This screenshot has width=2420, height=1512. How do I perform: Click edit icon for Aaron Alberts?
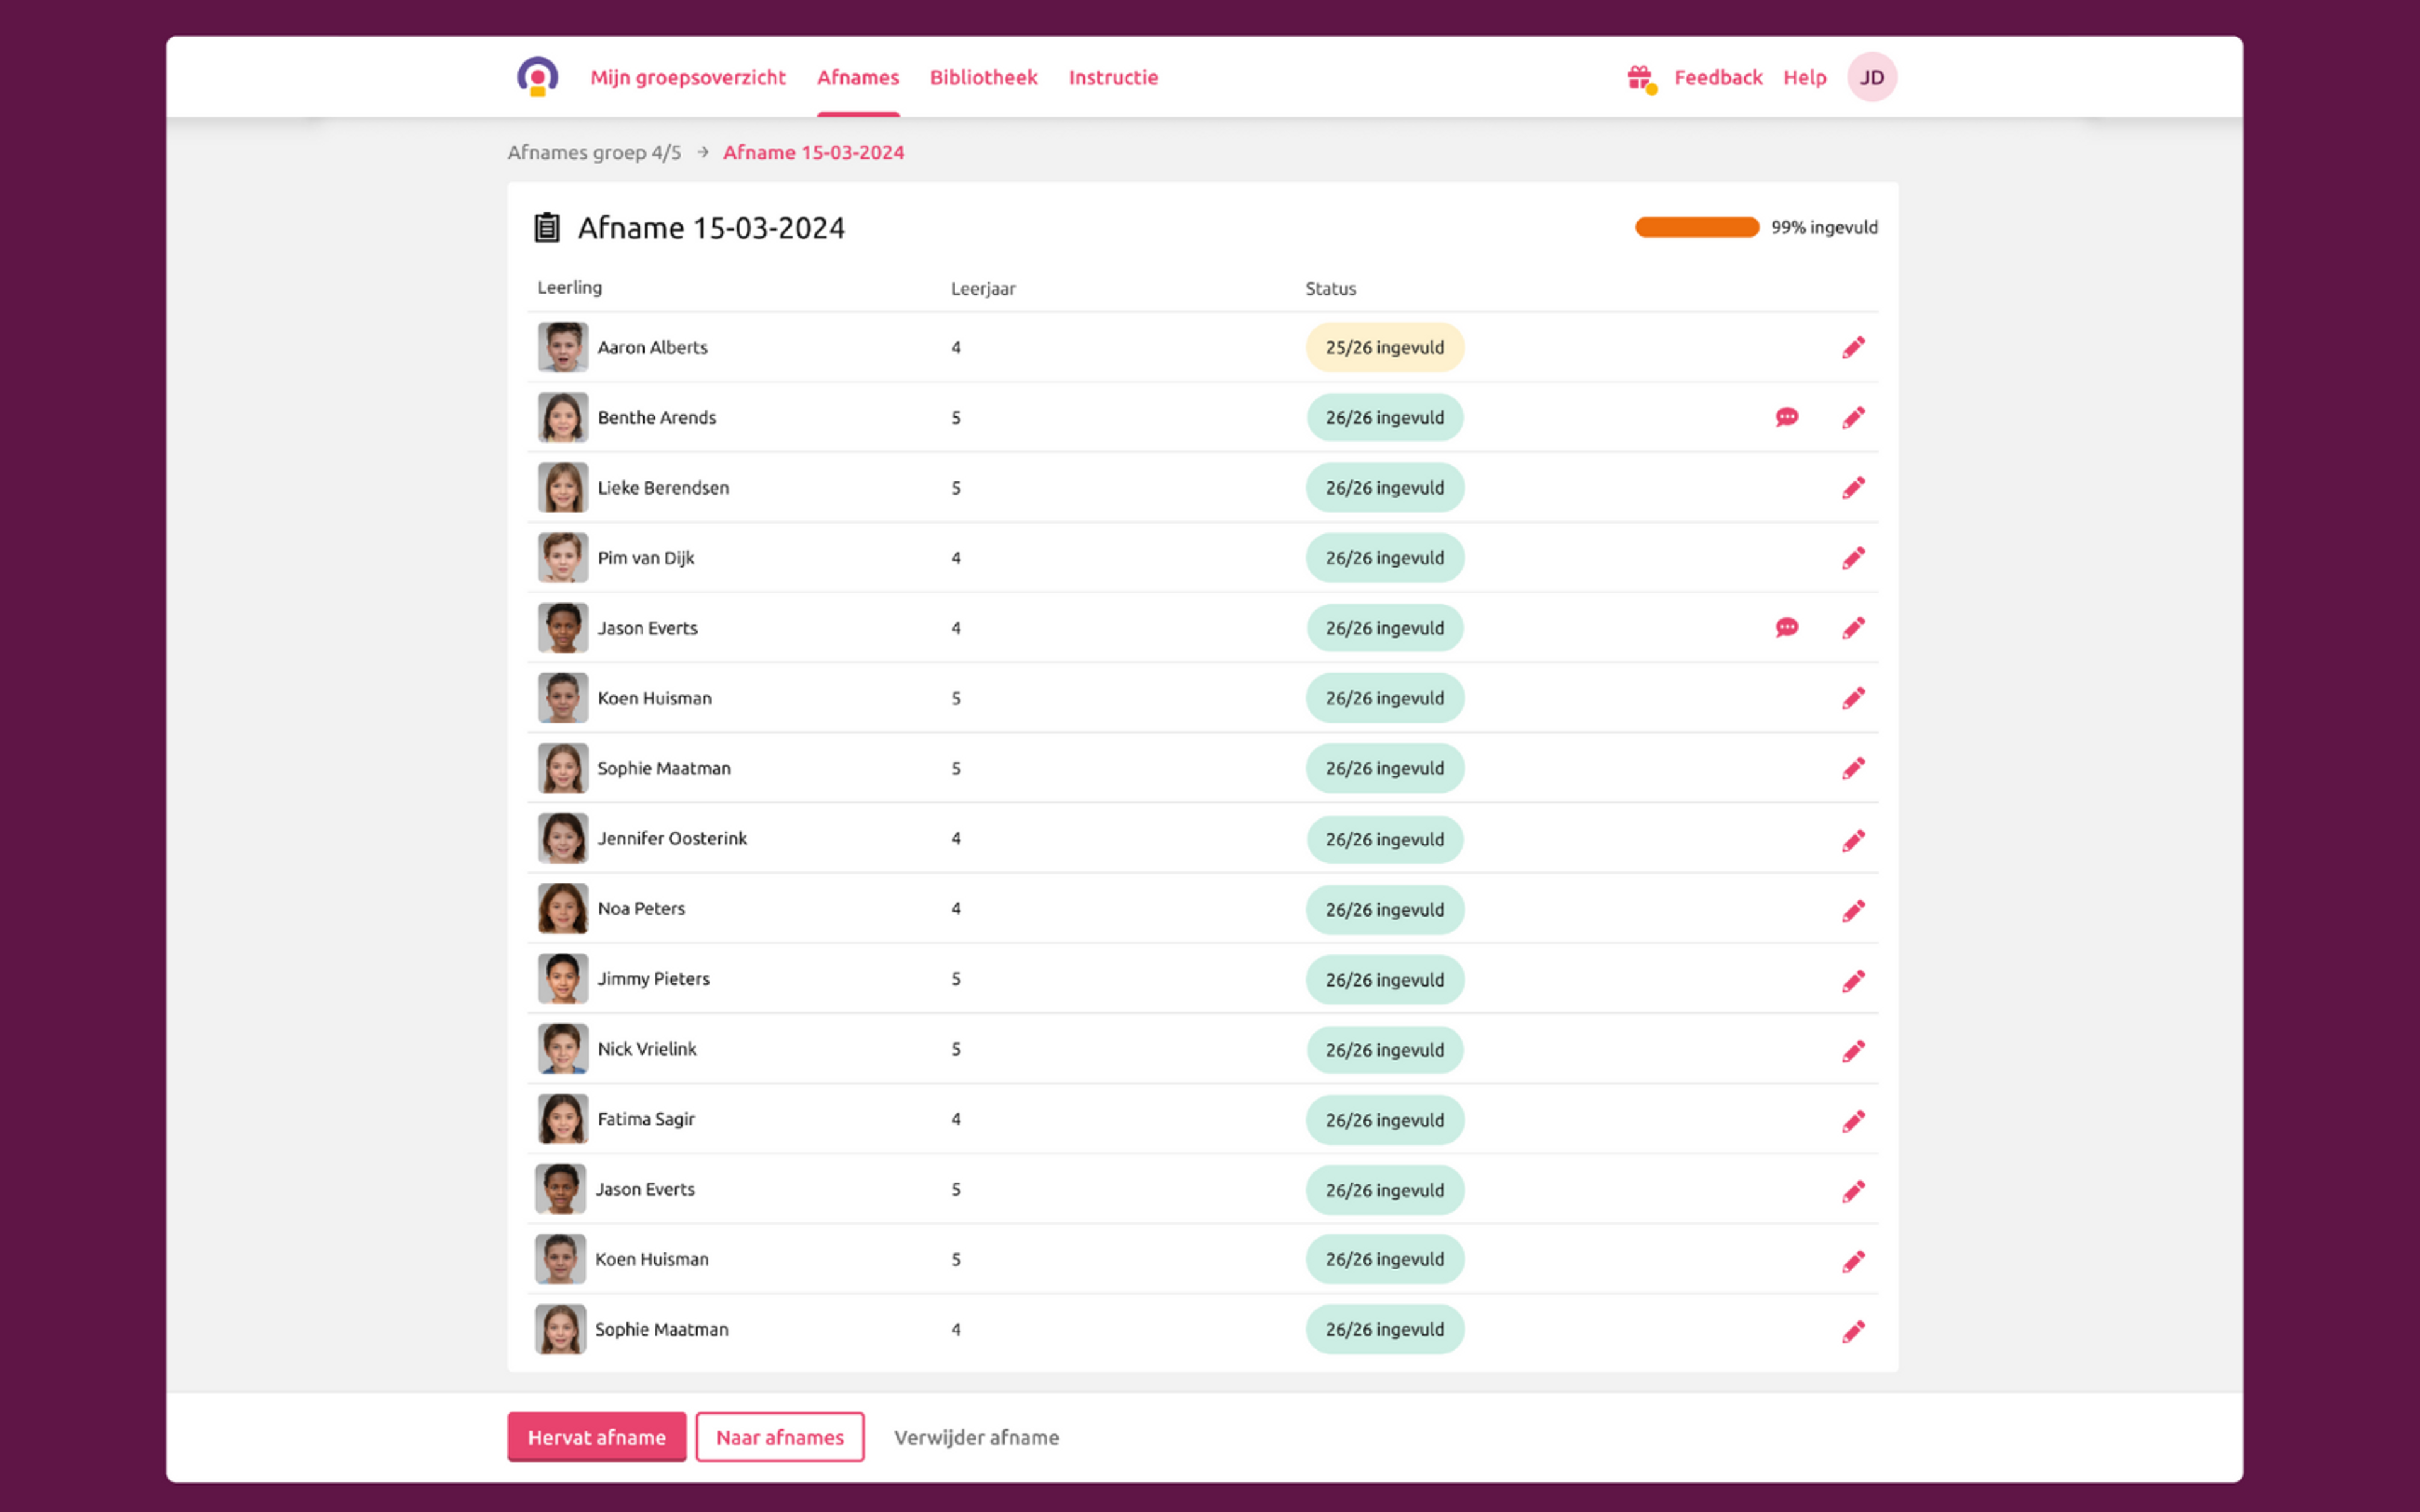pyautogui.click(x=1852, y=346)
